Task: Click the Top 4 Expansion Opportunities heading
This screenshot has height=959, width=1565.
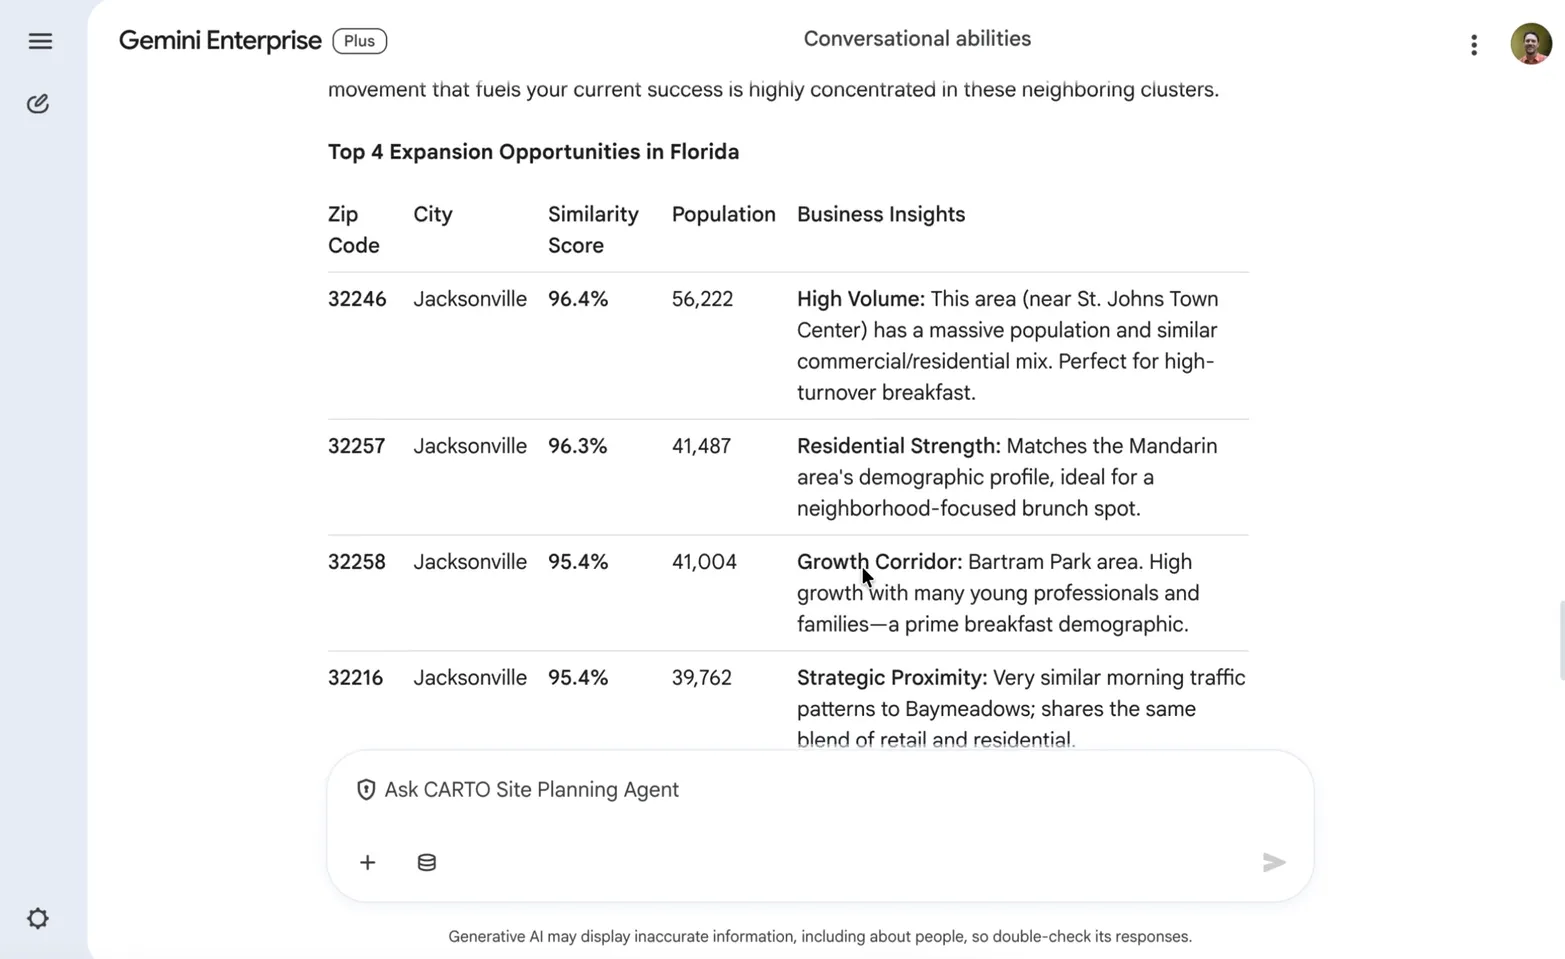Action: [533, 151]
